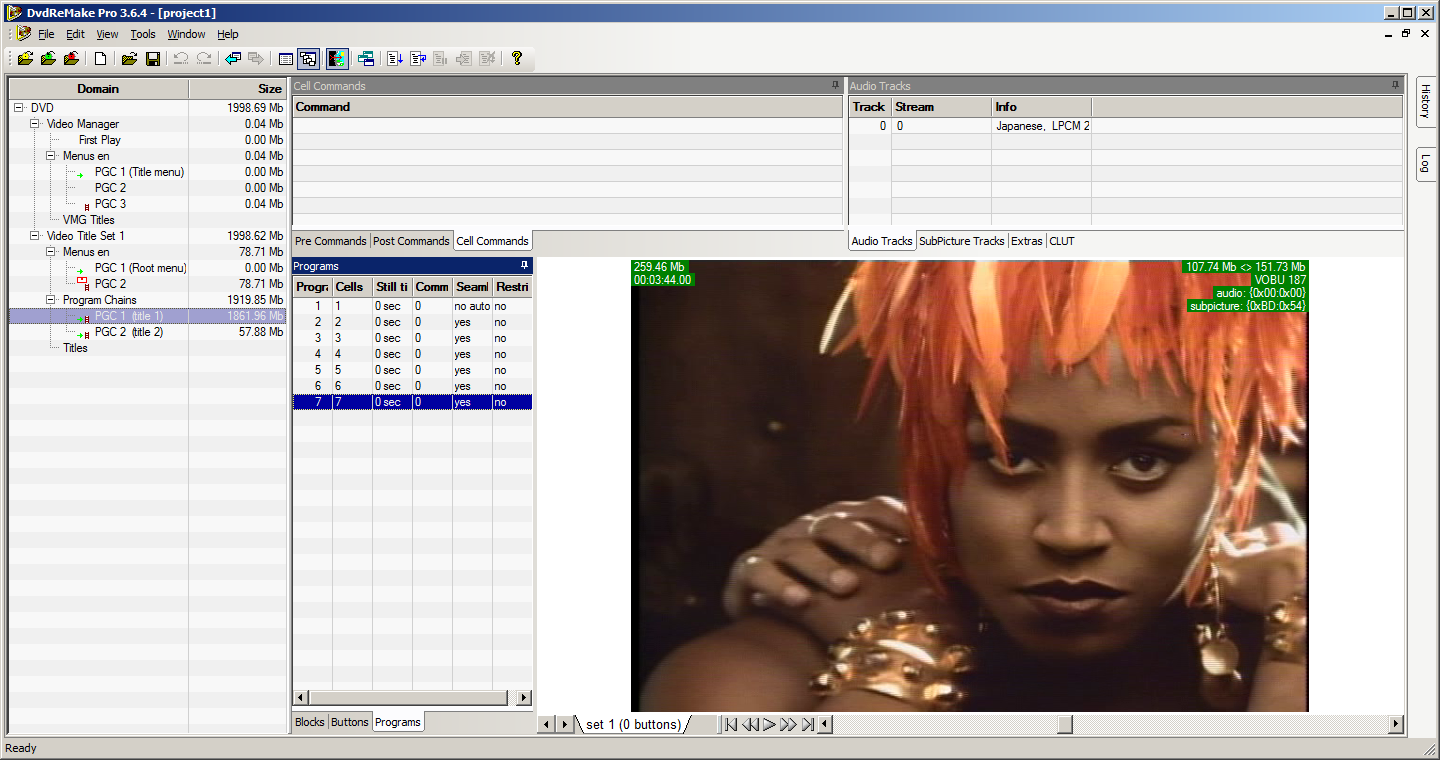Click the DvdReMake app icon beside File menu
This screenshot has height=760, width=1440.
click(x=24, y=33)
